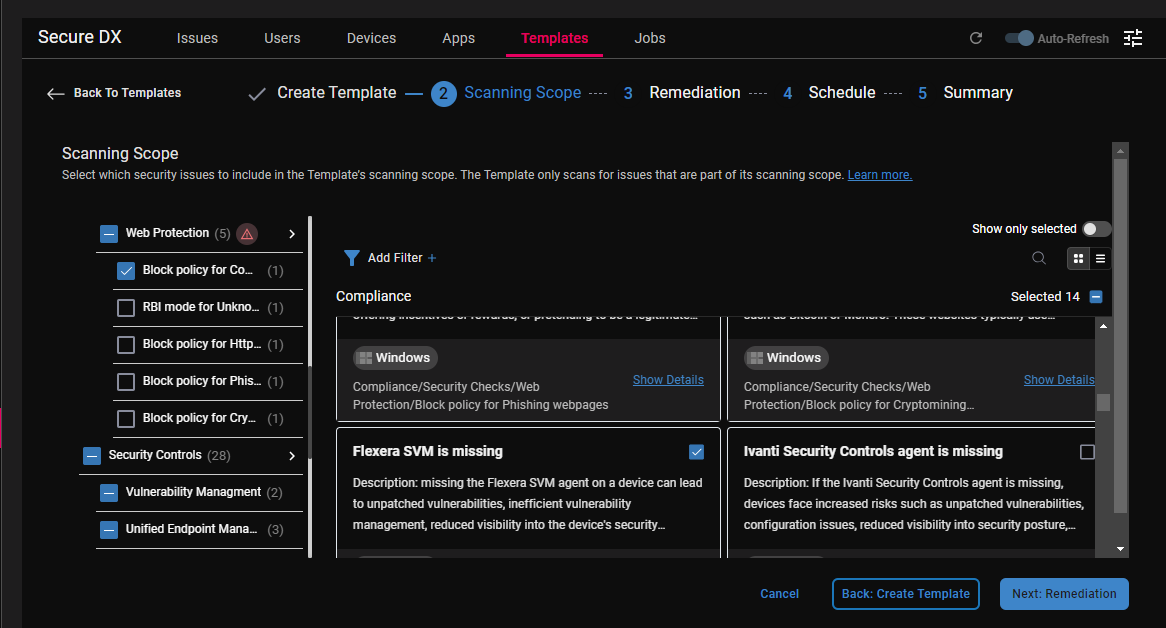This screenshot has height=628, width=1166.
Task: Uncheck Flexera SVM is missing checkbox
Action: pyautogui.click(x=696, y=452)
